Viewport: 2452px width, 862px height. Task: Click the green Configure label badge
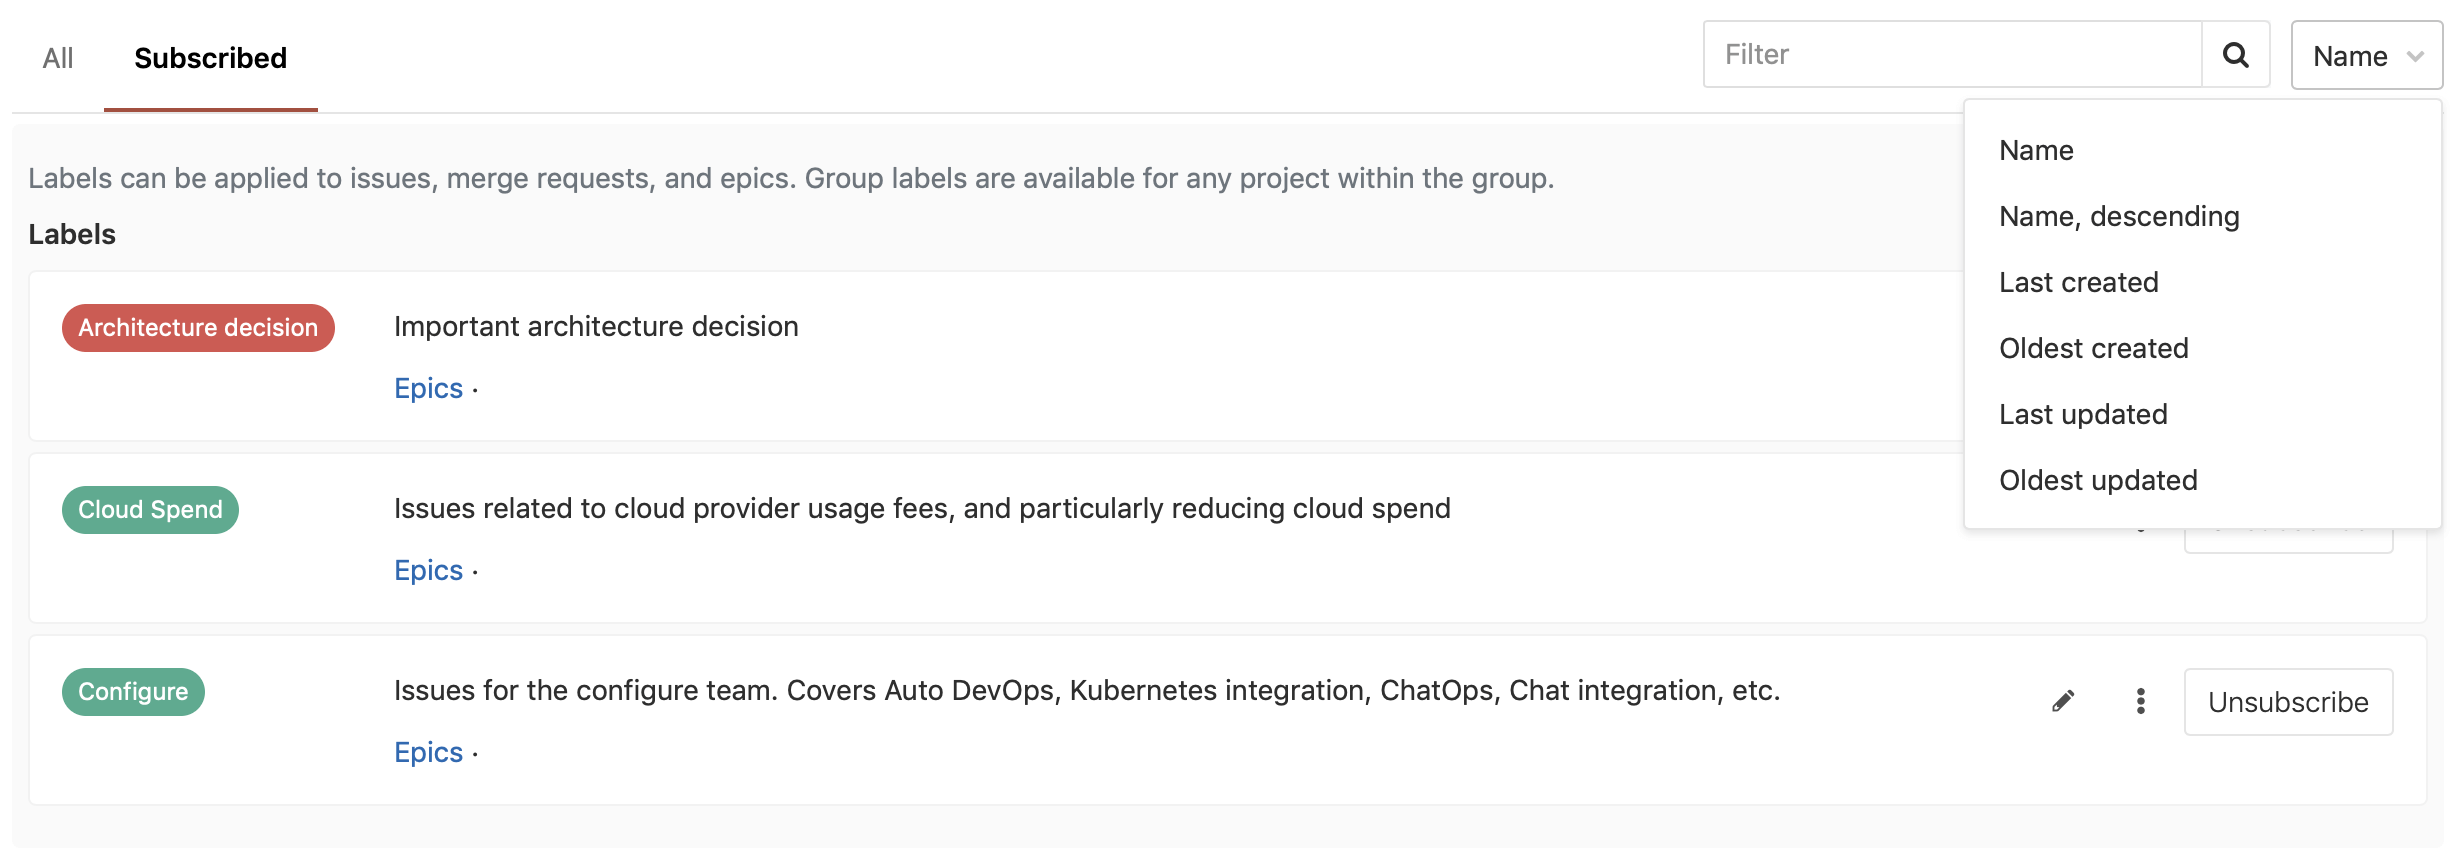pyautogui.click(x=133, y=692)
